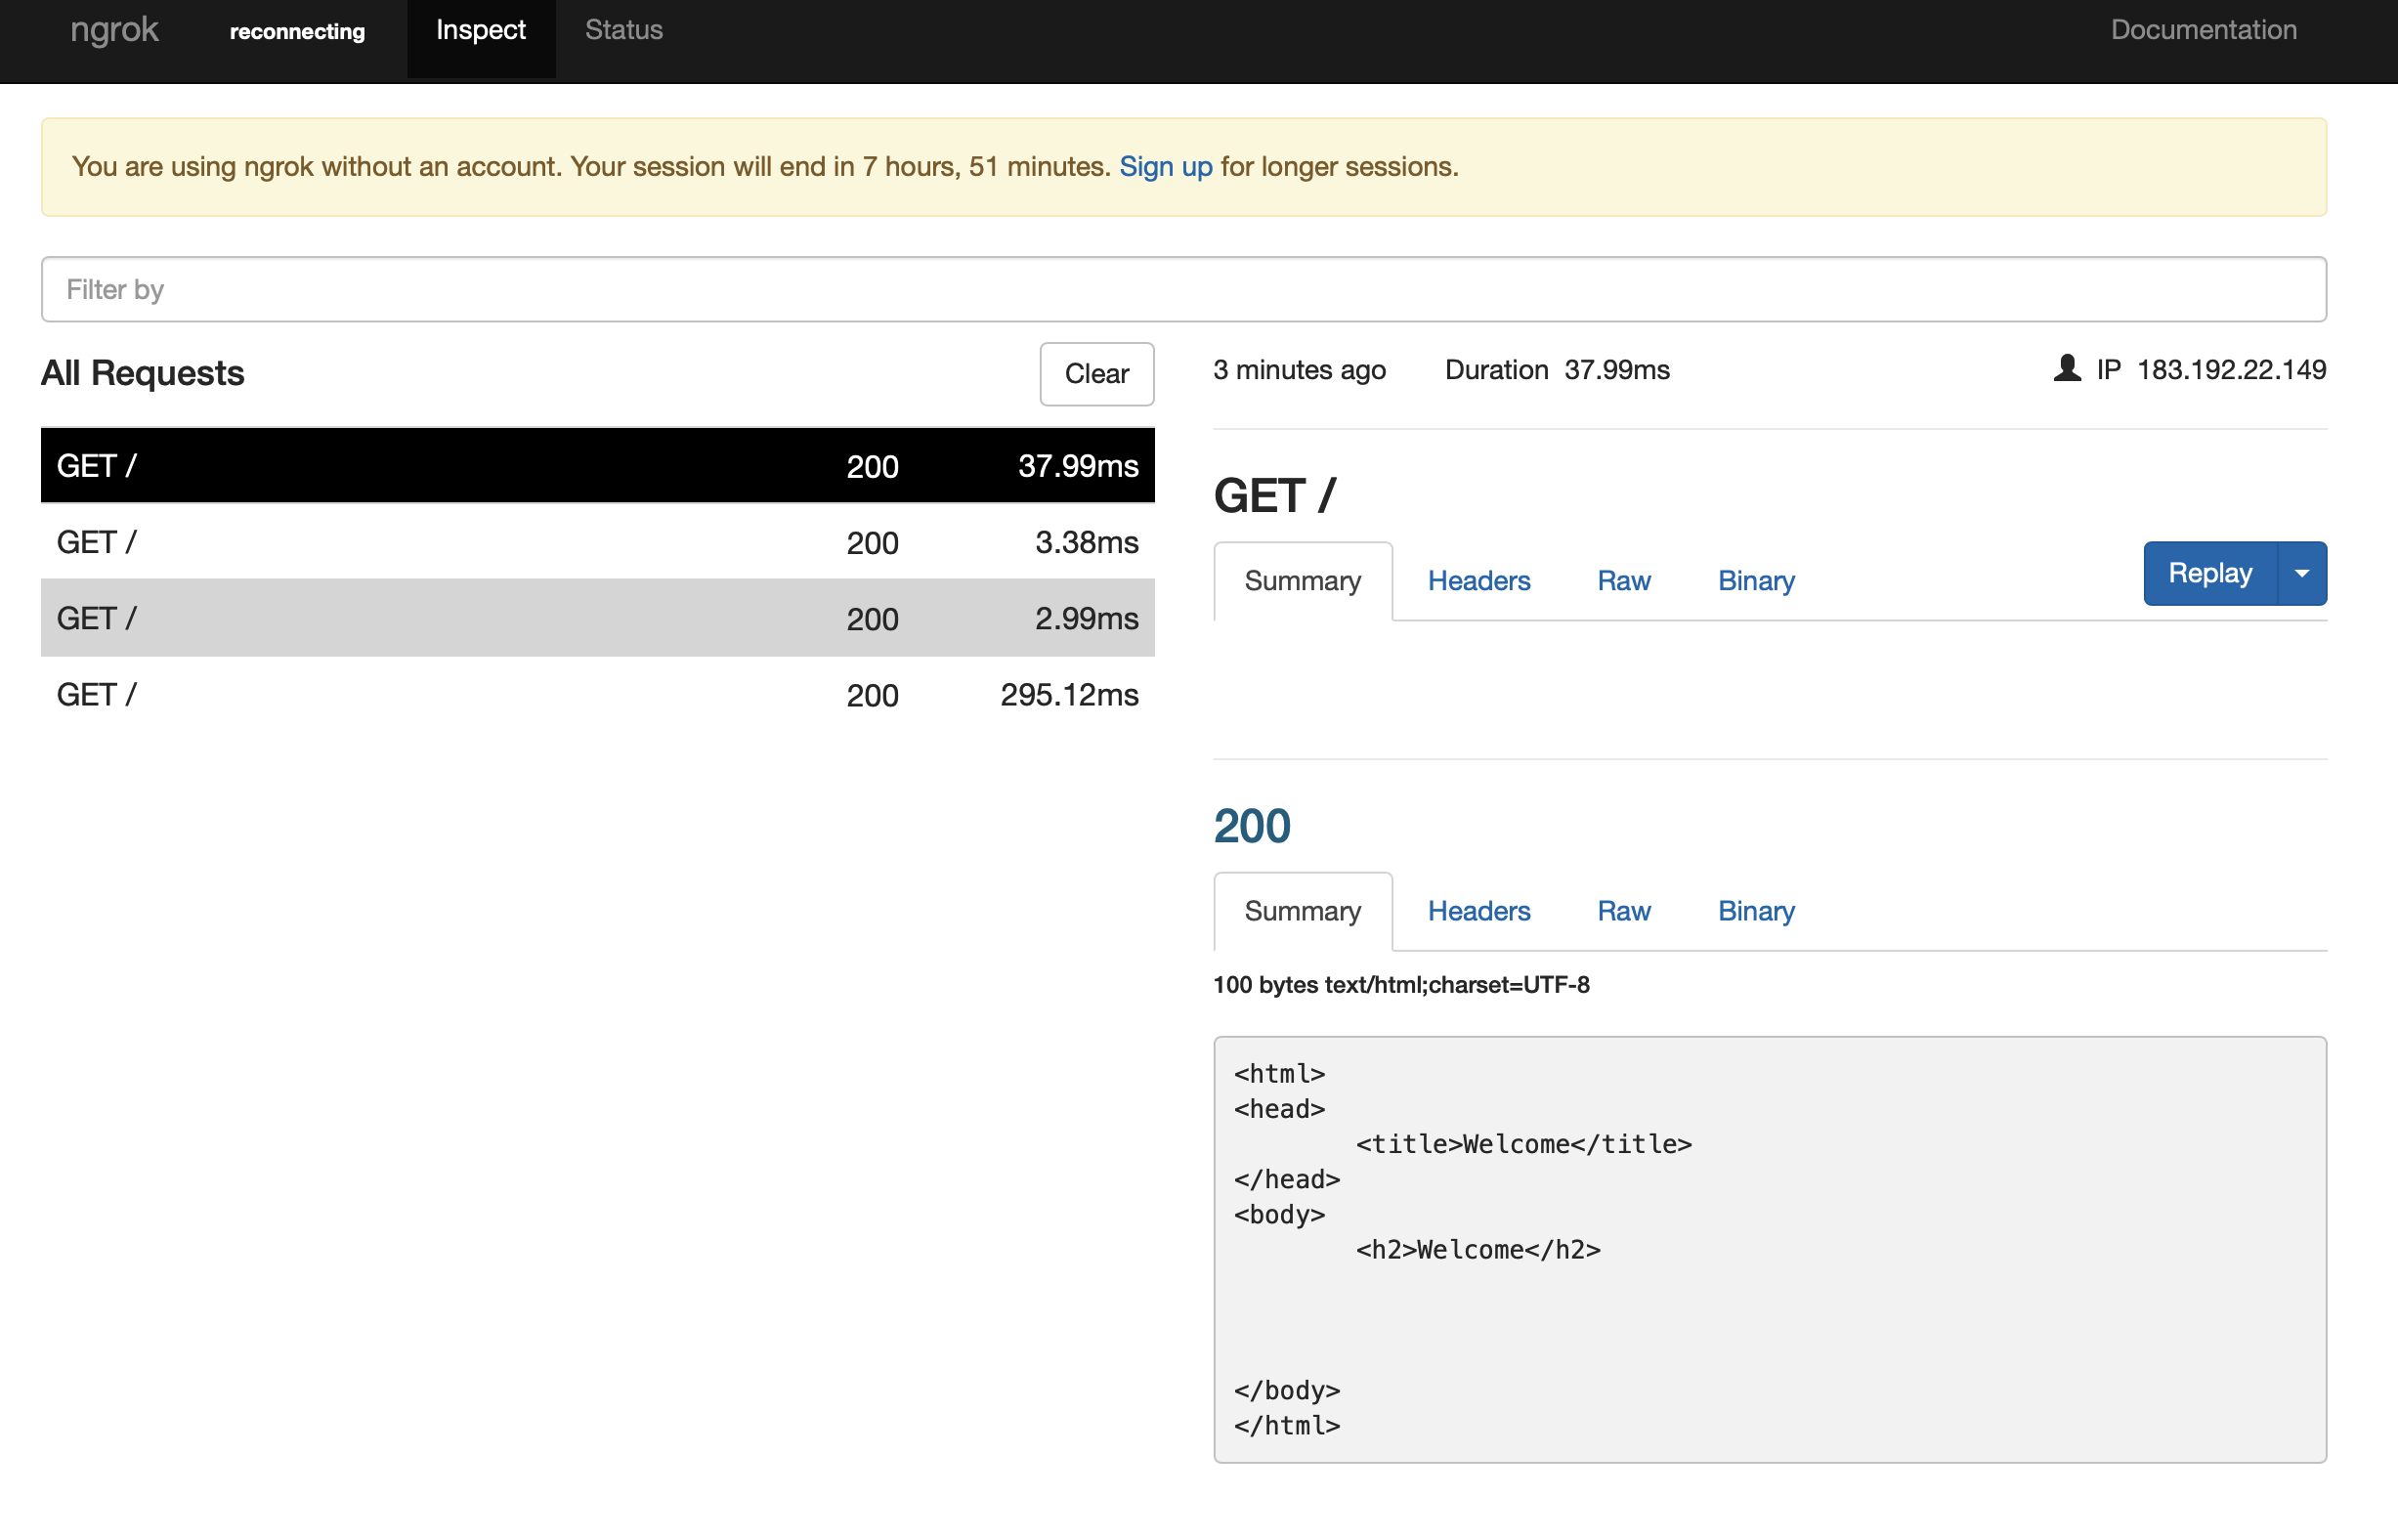Image resolution: width=2398 pixels, height=1540 pixels.
Task: Show response Binary tab under 200
Action: point(1755,911)
